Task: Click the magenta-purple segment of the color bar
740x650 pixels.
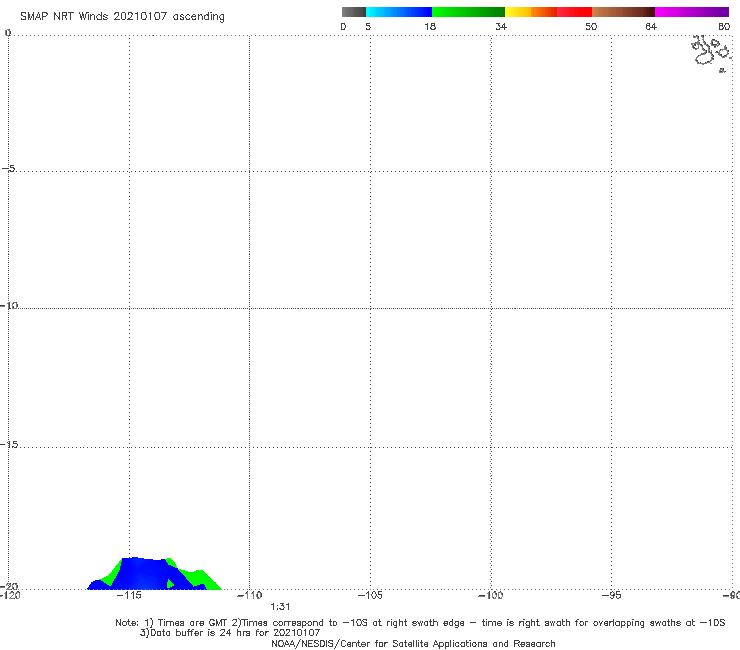Action: [692, 12]
